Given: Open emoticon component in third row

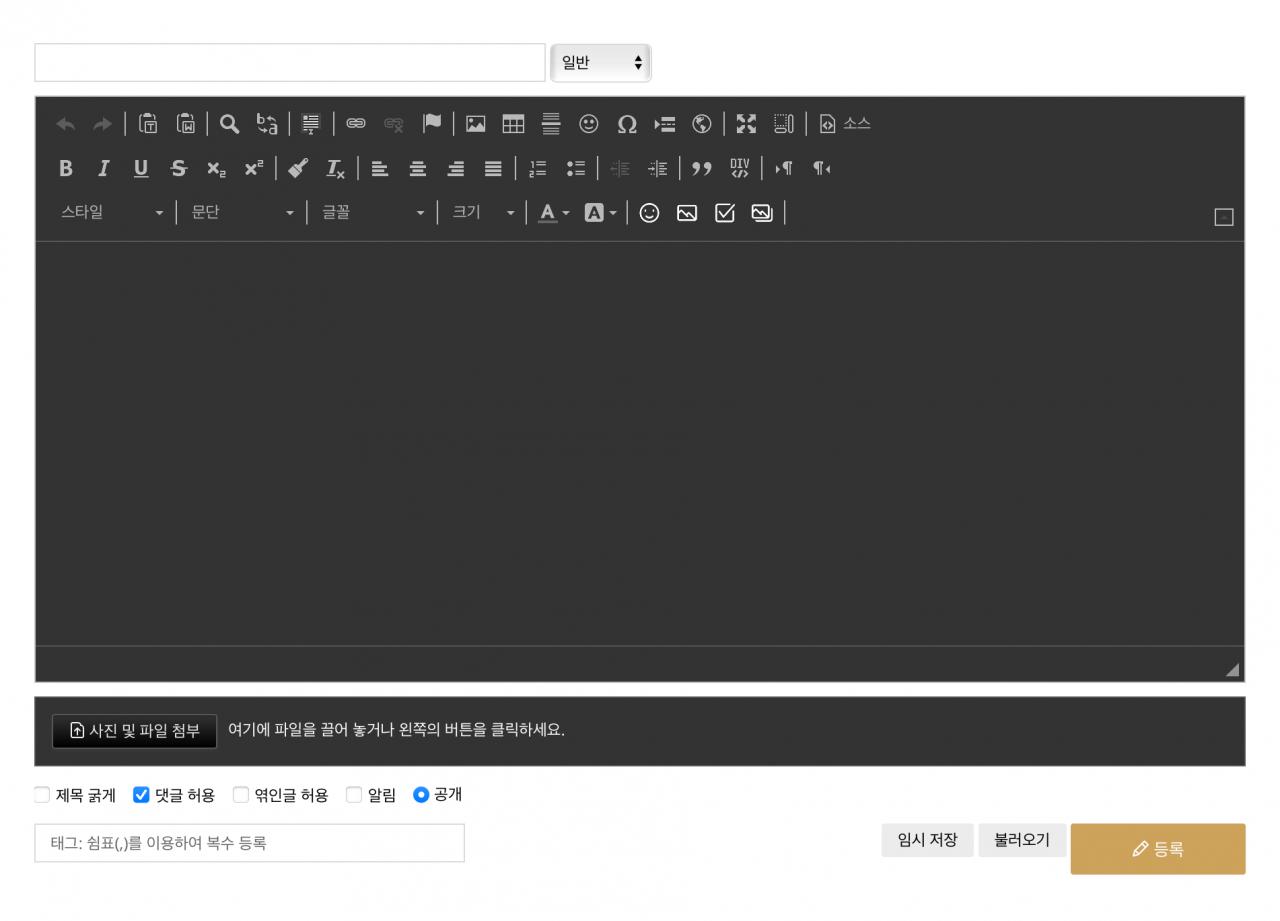Looking at the screenshot, I should coord(649,212).
